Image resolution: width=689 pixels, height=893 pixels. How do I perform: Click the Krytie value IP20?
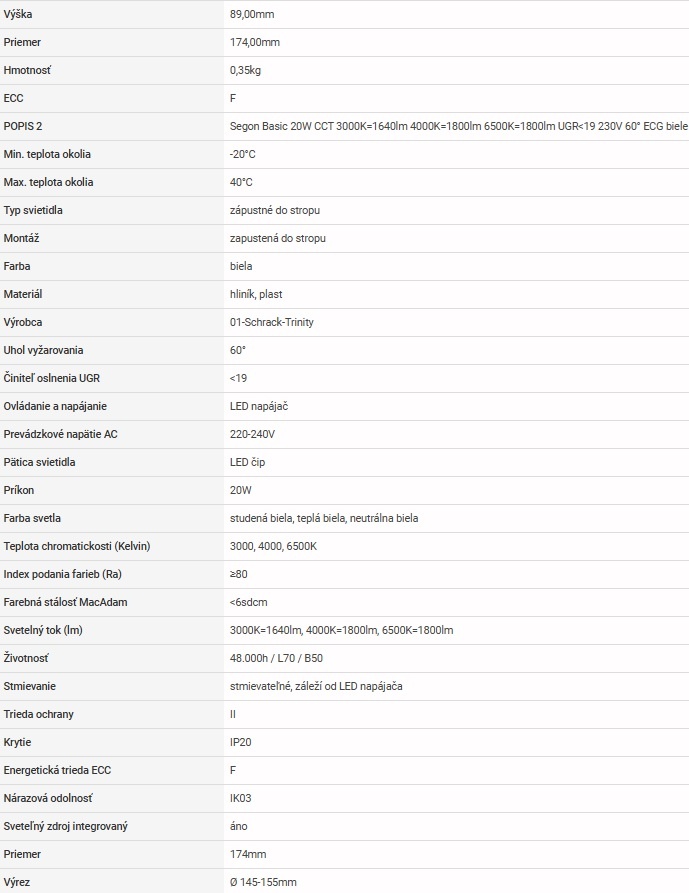point(241,743)
